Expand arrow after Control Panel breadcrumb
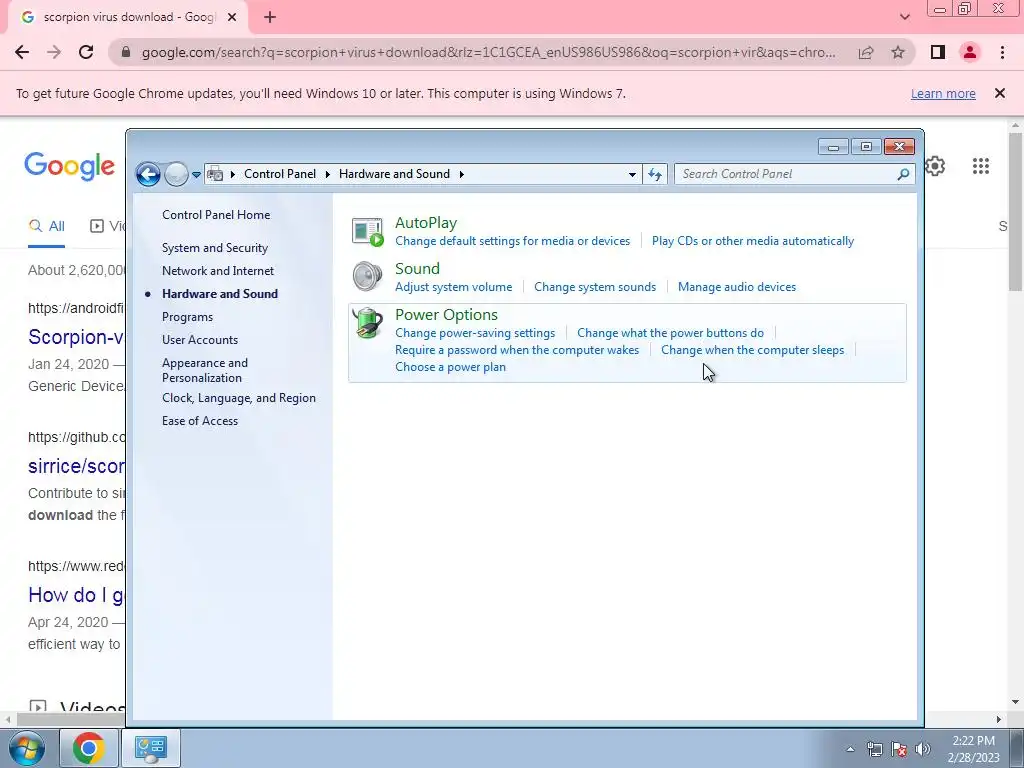 click(x=328, y=174)
